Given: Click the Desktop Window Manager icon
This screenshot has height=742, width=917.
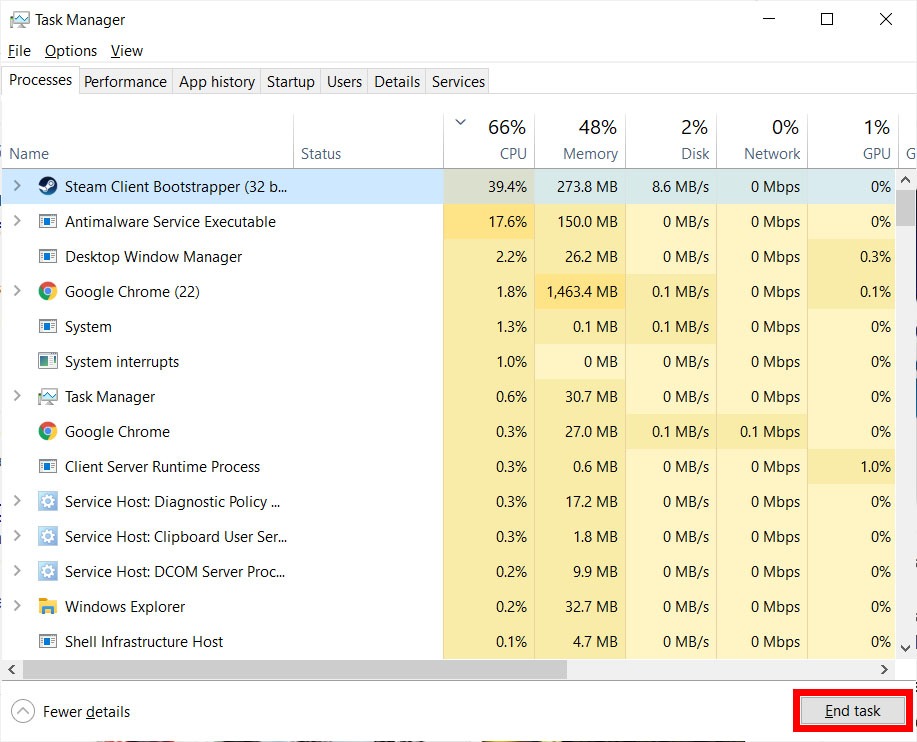Looking at the screenshot, I should click(48, 256).
